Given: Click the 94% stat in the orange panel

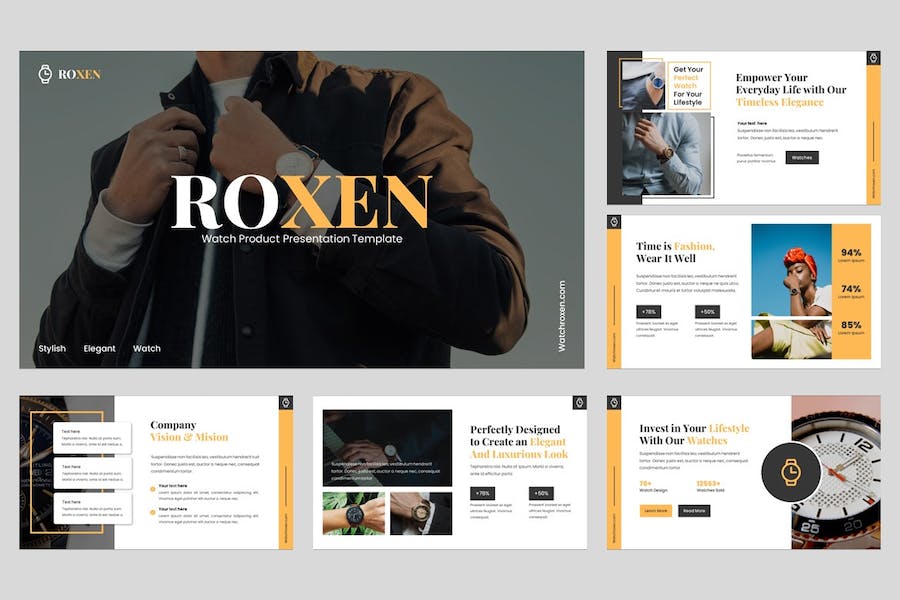Looking at the screenshot, I should click(x=851, y=253).
